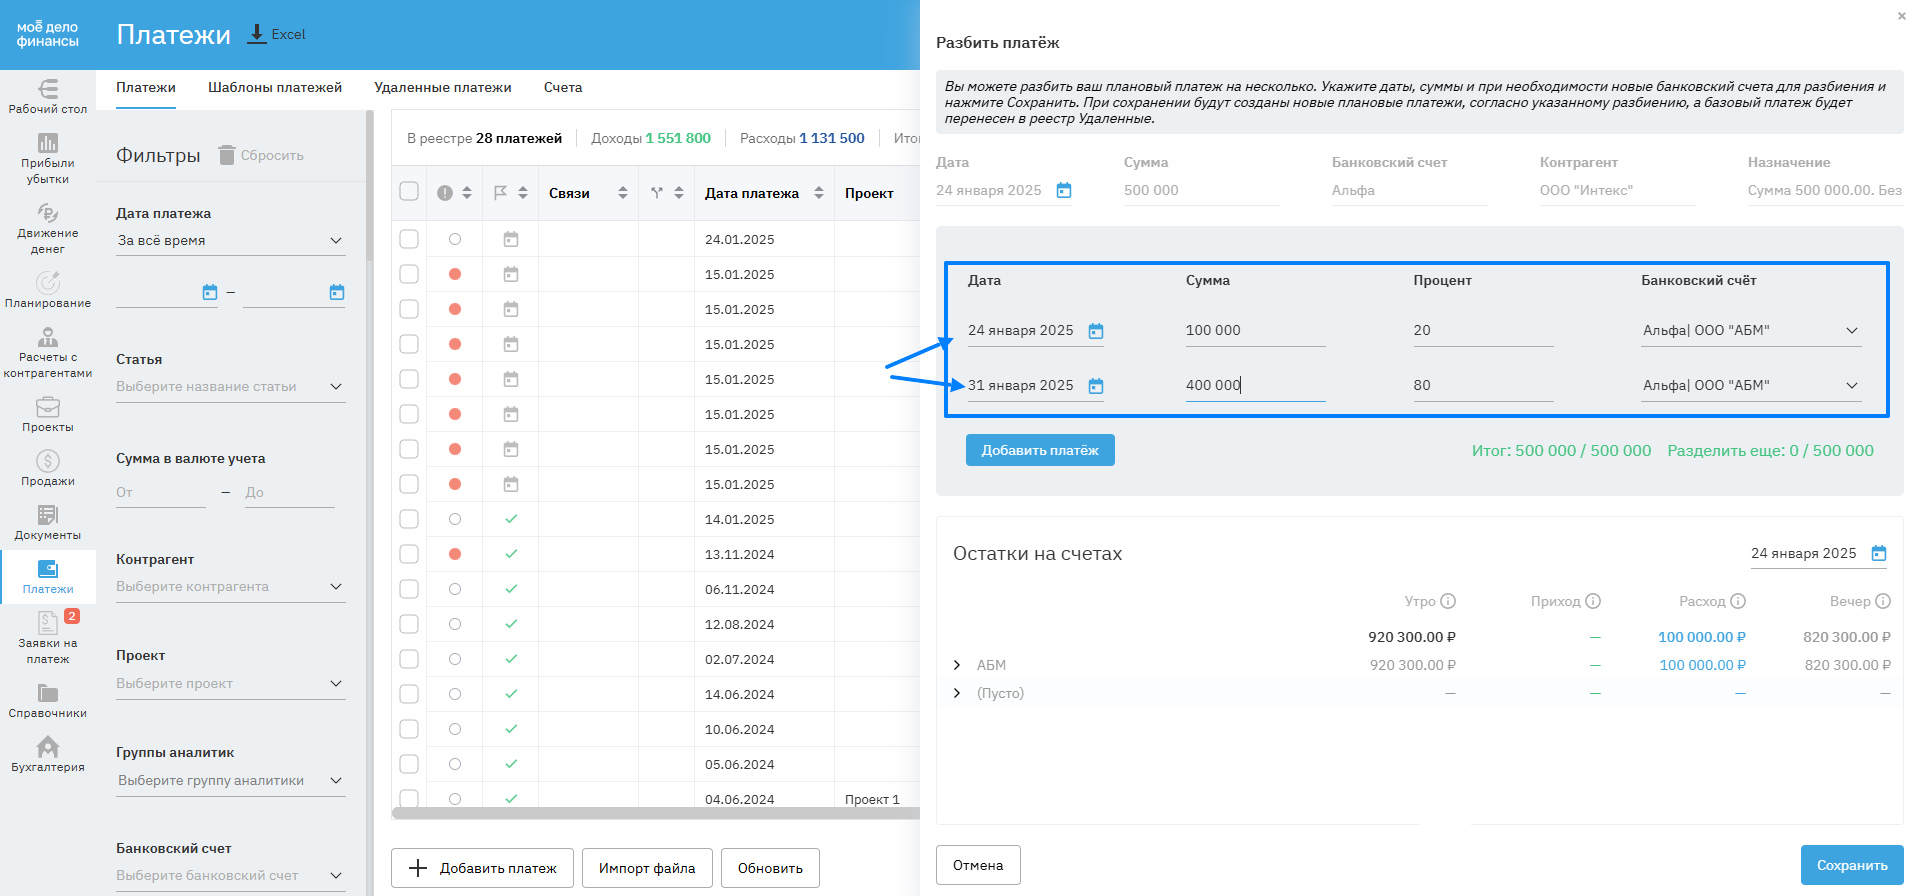Check the 14.01.2025 payment row checkbox
This screenshot has width=1919, height=896.
(409, 519)
